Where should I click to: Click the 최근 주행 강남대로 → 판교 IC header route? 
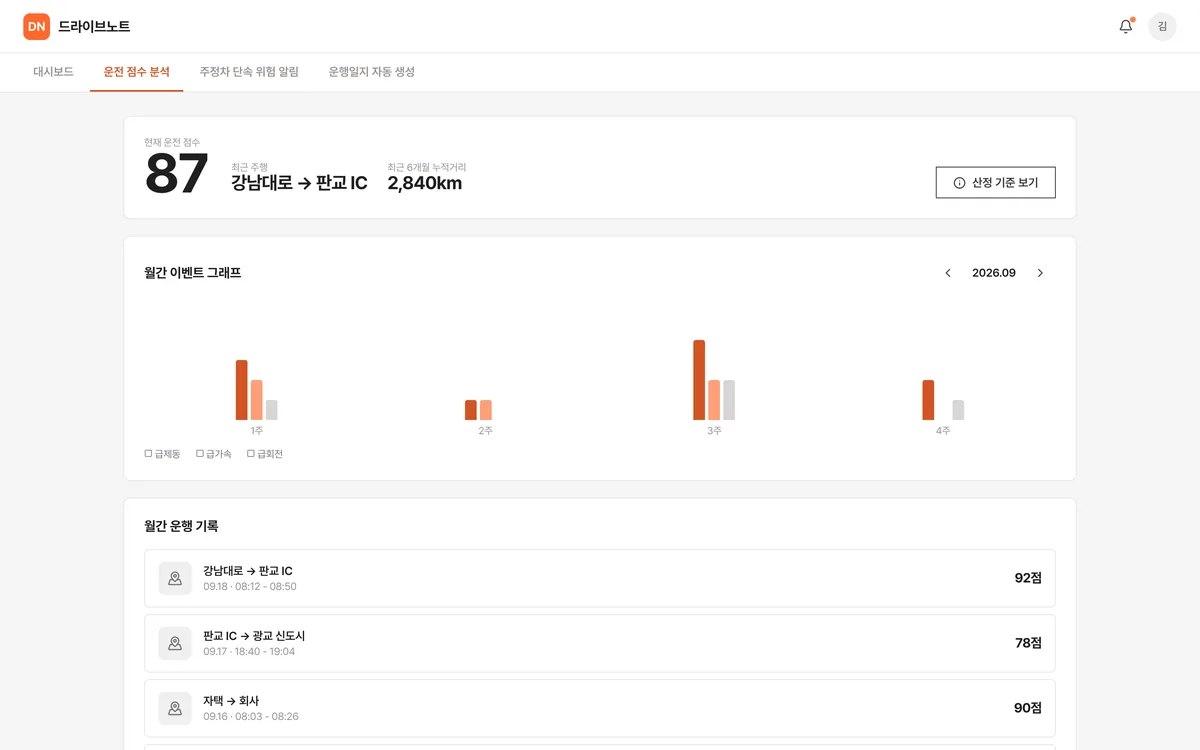(299, 183)
